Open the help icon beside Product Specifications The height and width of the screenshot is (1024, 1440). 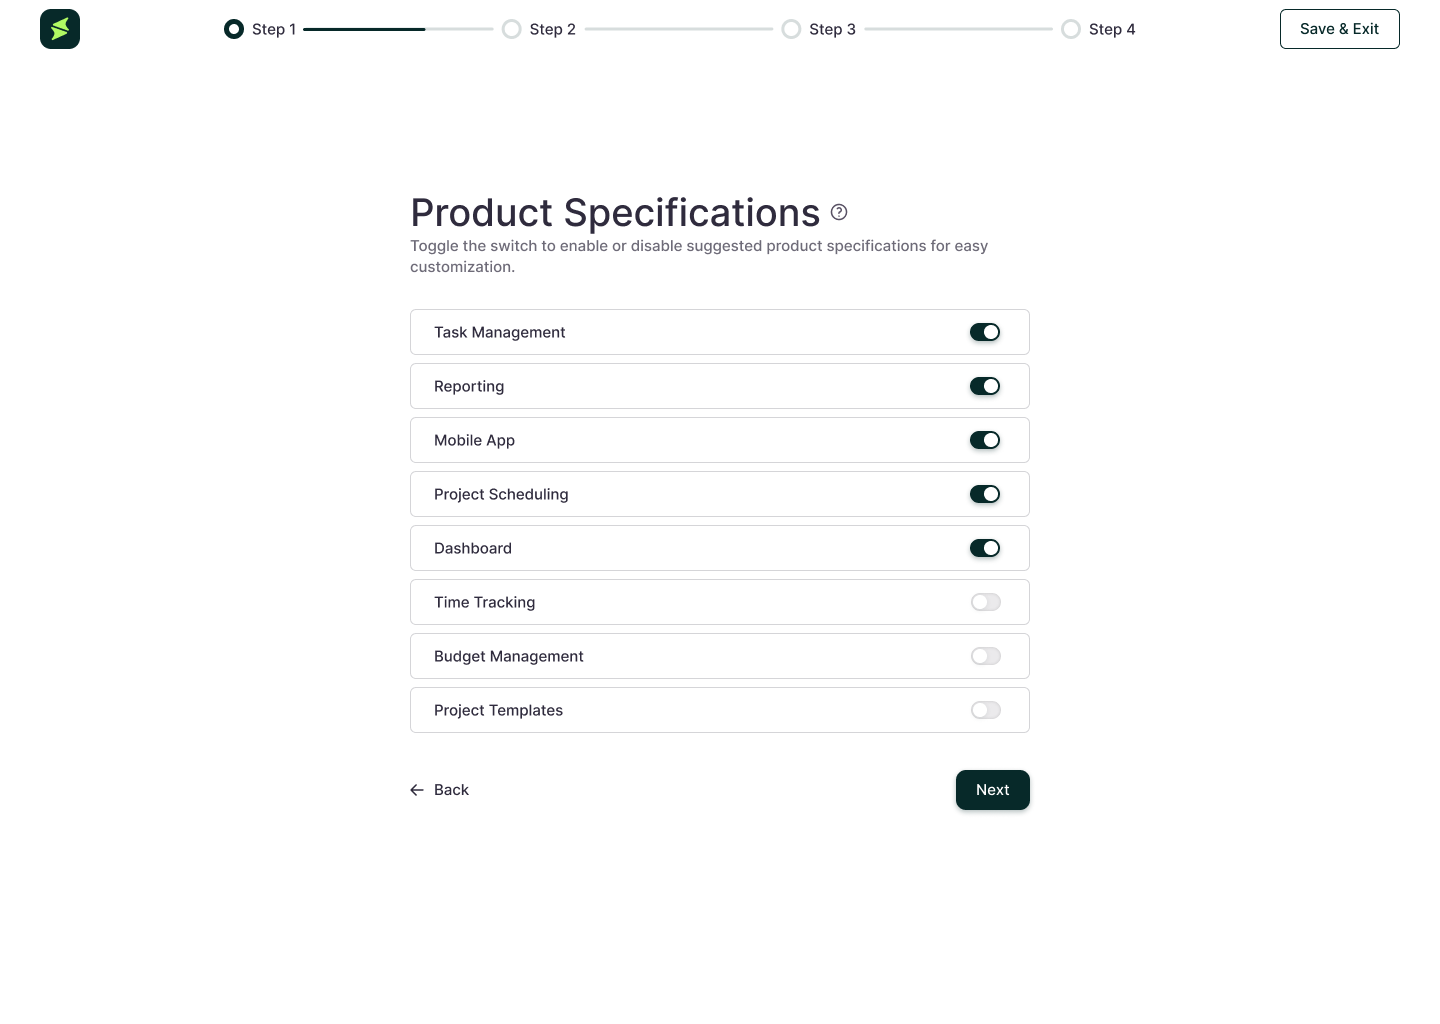(839, 212)
